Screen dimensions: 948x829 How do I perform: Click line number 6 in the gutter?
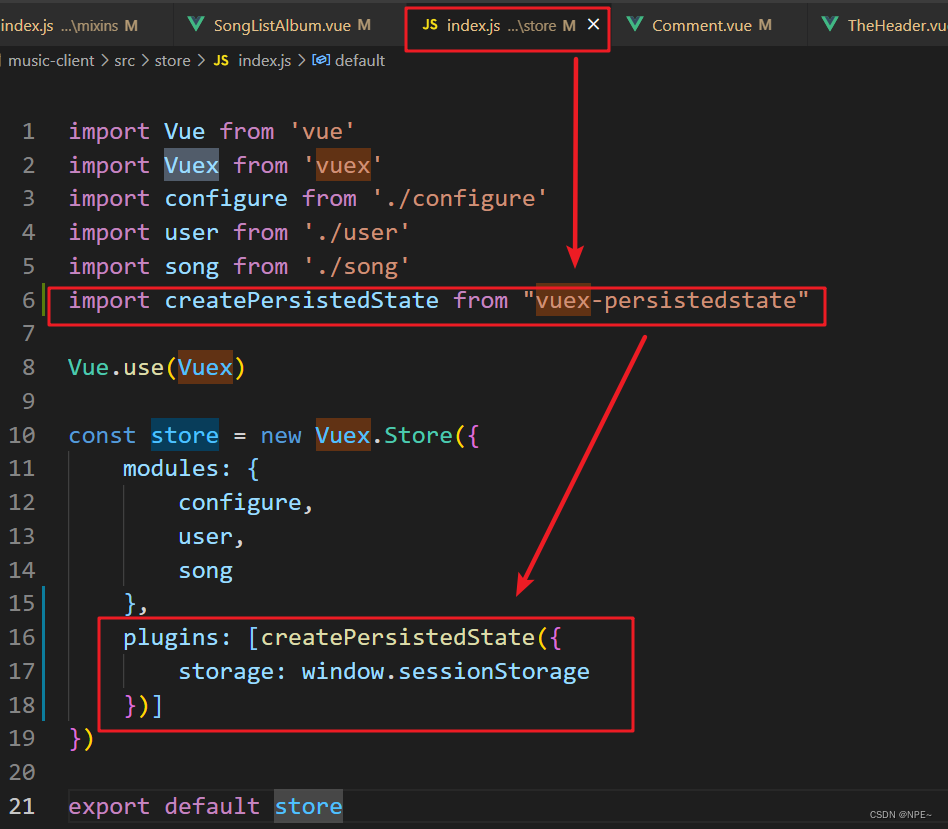pyautogui.click(x=28, y=300)
